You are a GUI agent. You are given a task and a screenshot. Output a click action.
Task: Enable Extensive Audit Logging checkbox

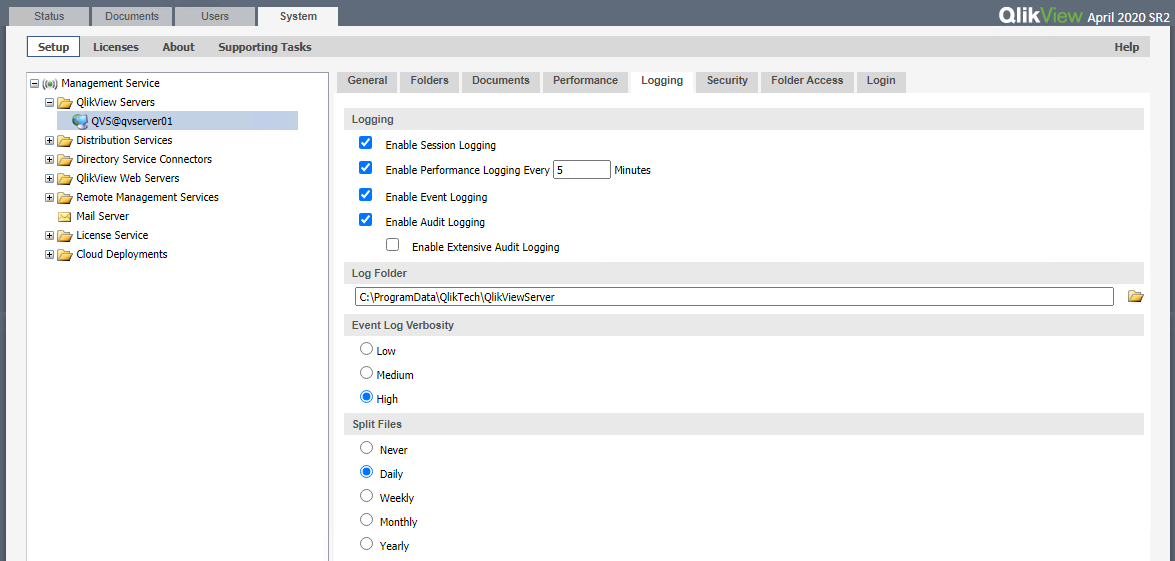click(x=392, y=244)
